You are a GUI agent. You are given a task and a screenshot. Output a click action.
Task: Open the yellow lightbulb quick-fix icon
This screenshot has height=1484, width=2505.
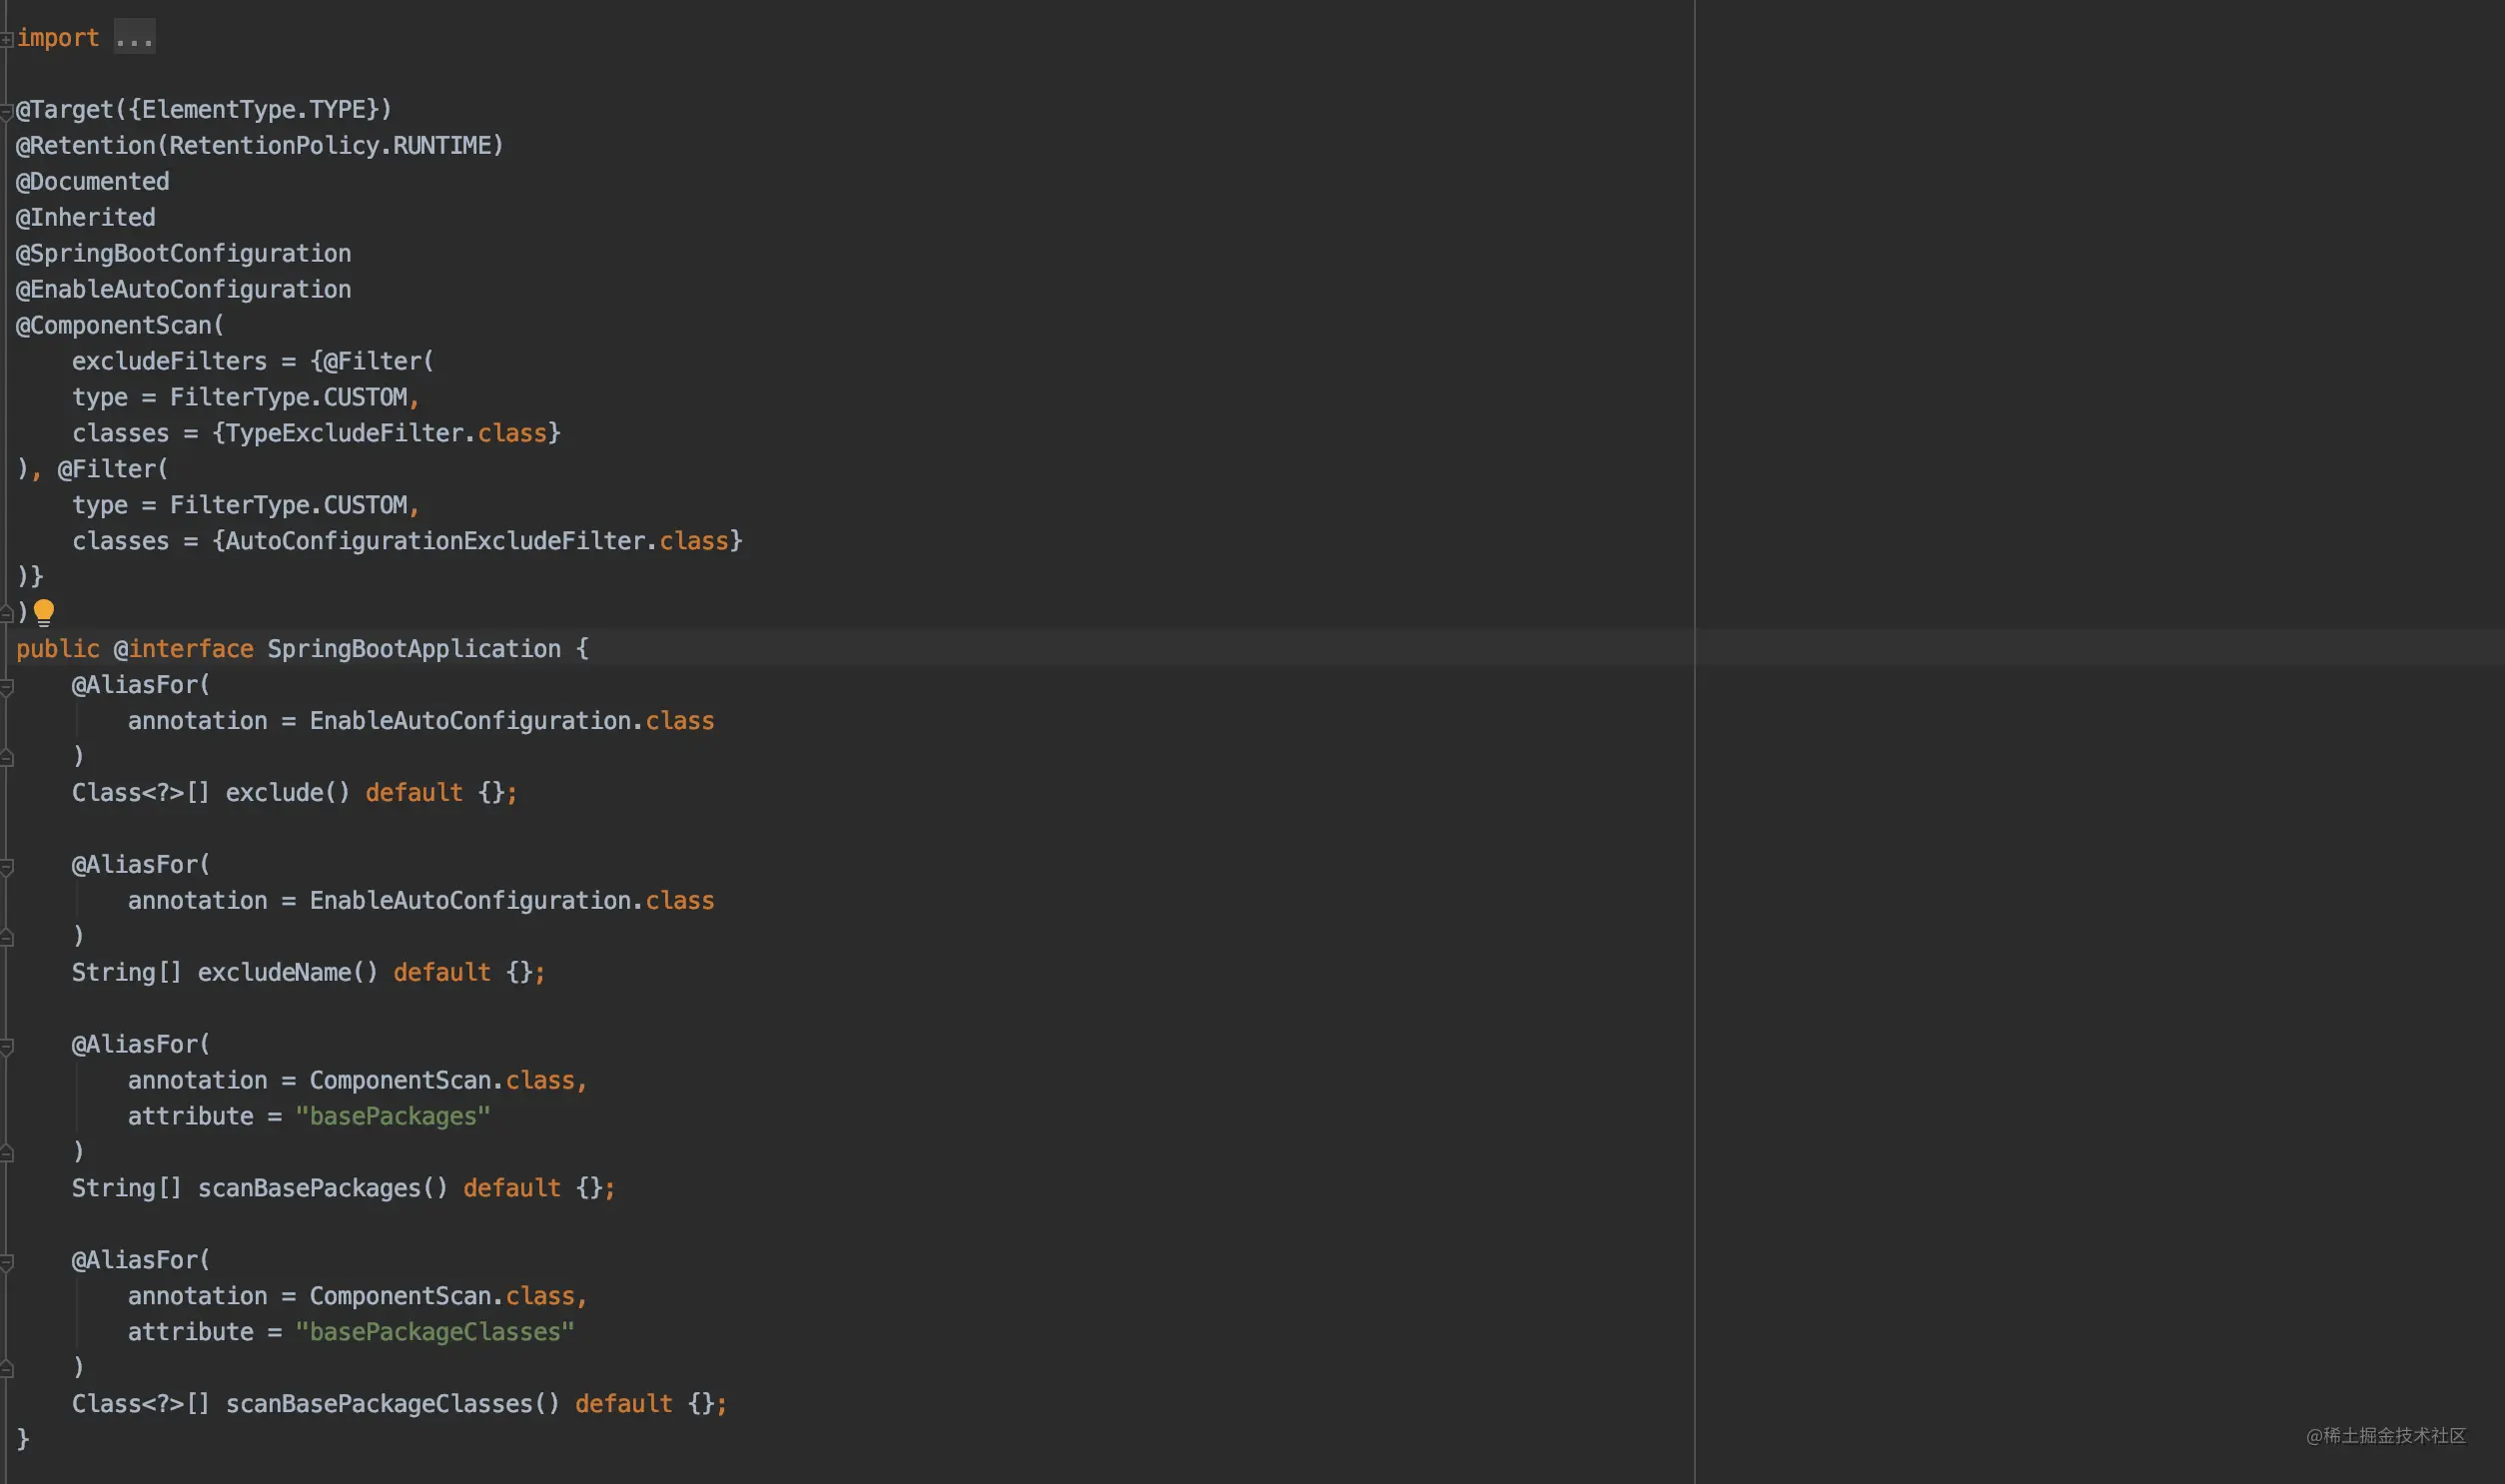coord(44,612)
